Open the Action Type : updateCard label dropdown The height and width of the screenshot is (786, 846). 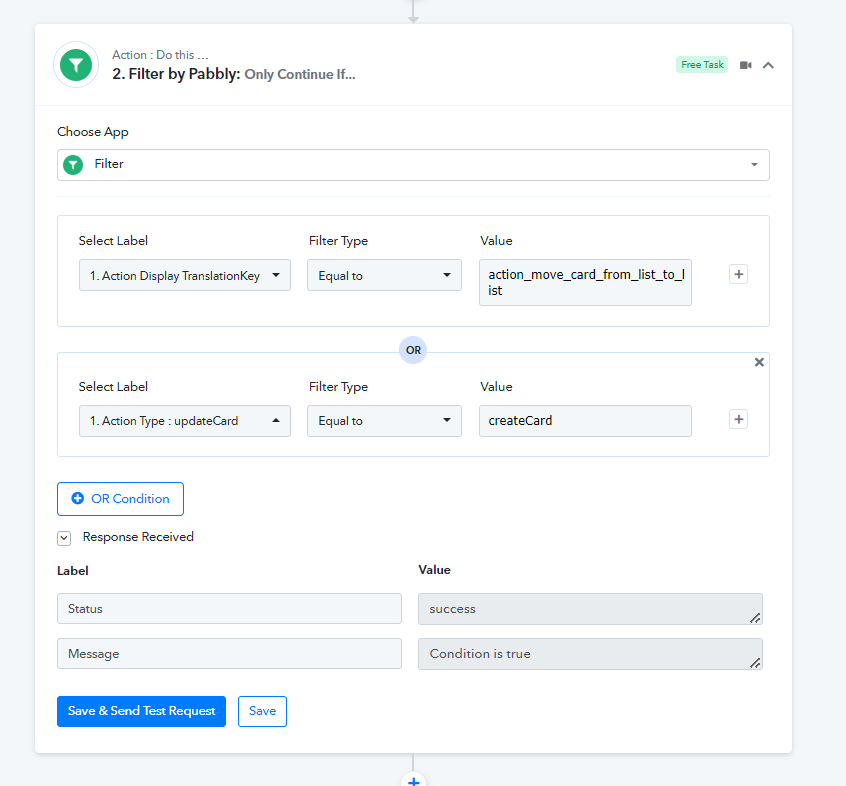tap(185, 421)
